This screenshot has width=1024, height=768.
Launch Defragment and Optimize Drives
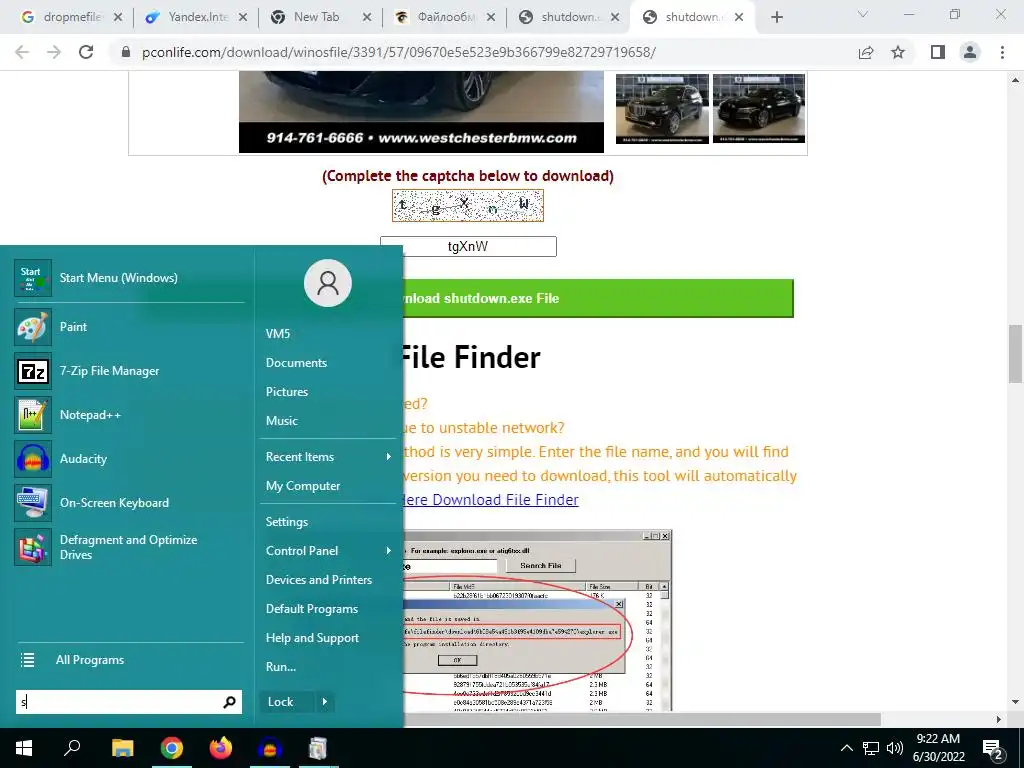[x=129, y=547]
